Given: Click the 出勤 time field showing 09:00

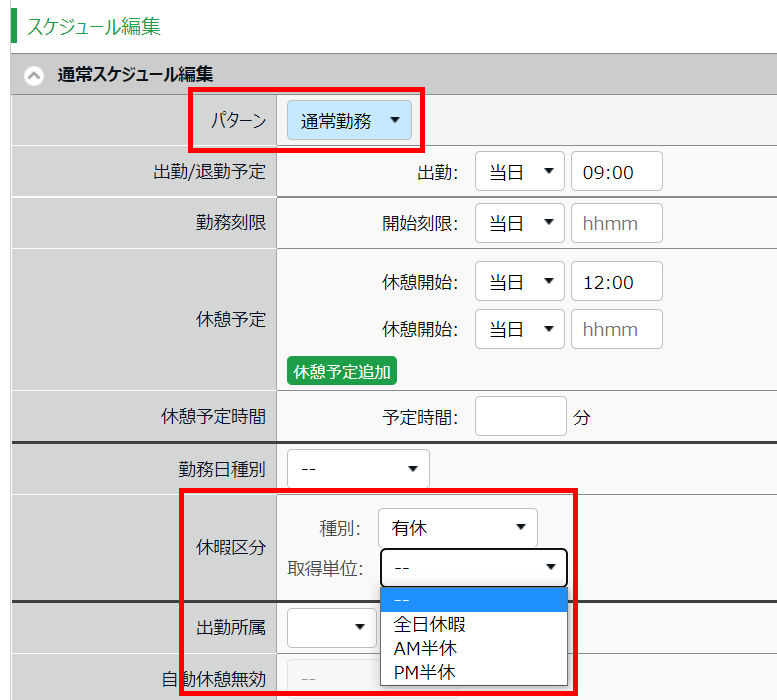Looking at the screenshot, I should [616, 172].
